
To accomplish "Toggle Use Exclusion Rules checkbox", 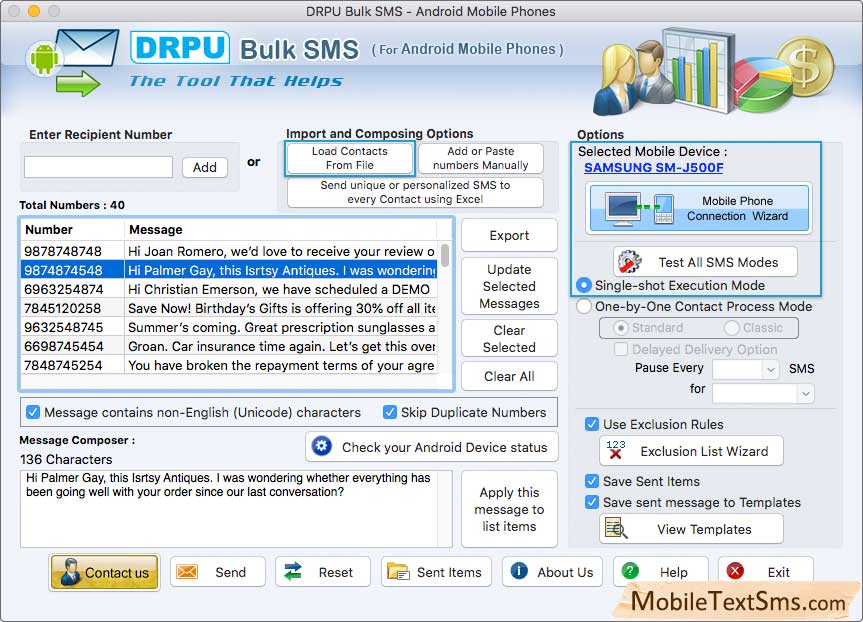I will tap(592, 424).
